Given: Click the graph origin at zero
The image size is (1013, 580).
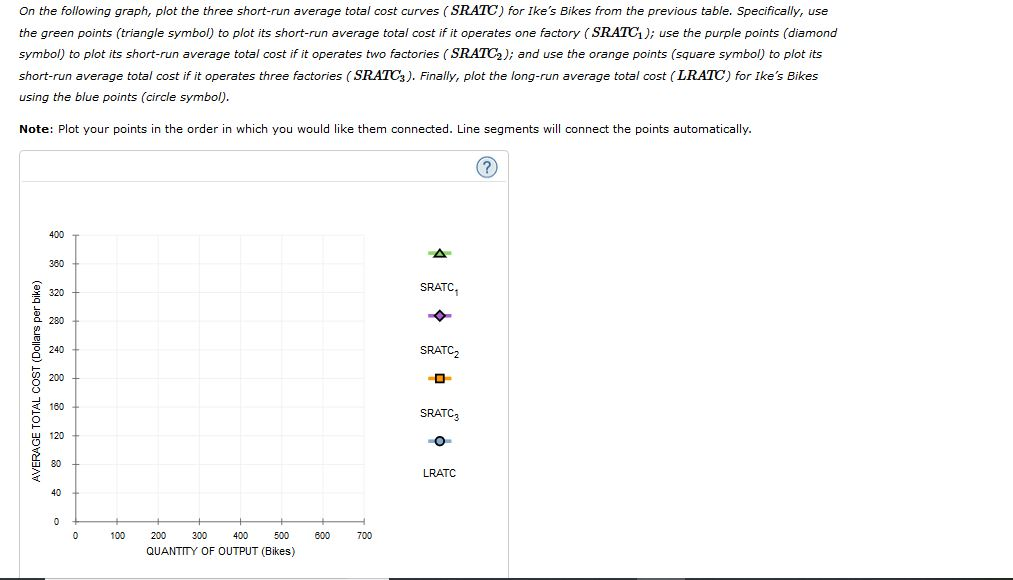Looking at the screenshot, I should point(75,521).
